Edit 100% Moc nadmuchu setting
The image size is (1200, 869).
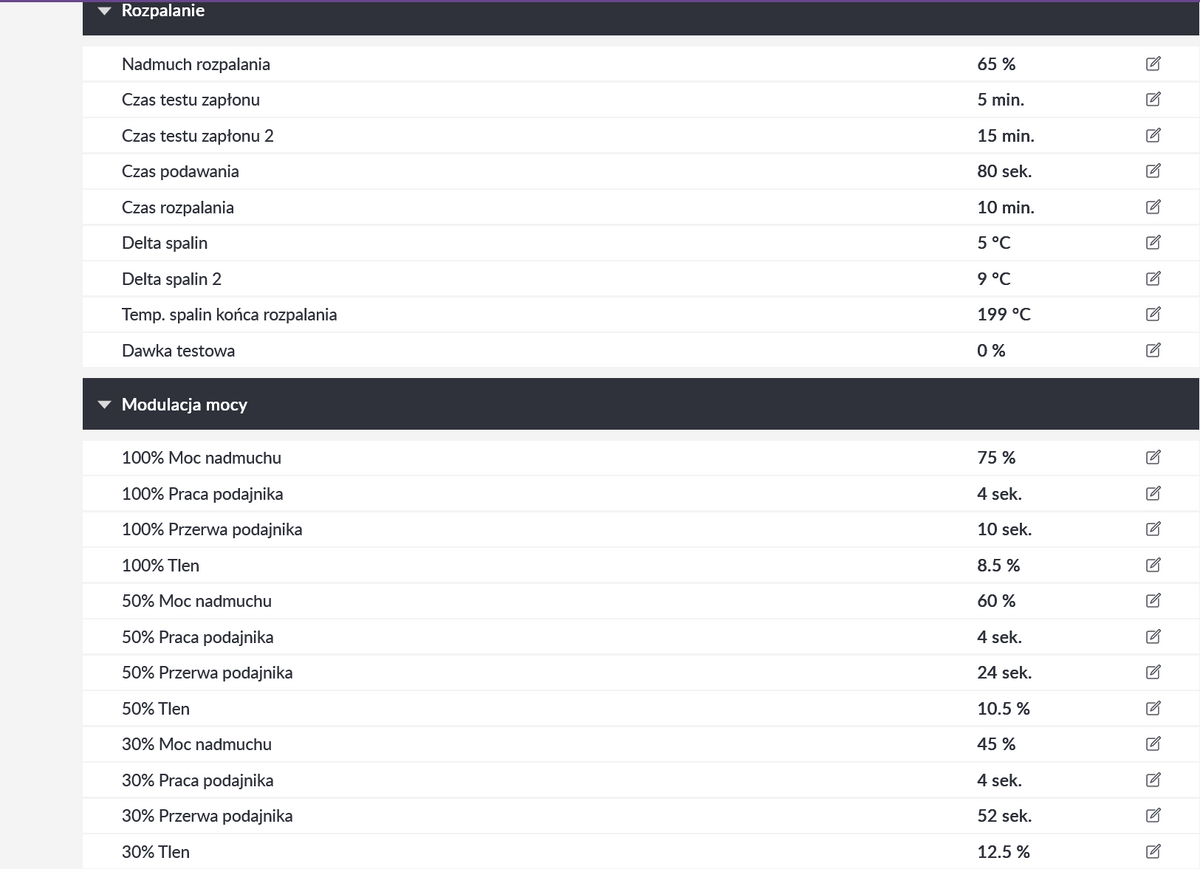pyautogui.click(x=1153, y=458)
